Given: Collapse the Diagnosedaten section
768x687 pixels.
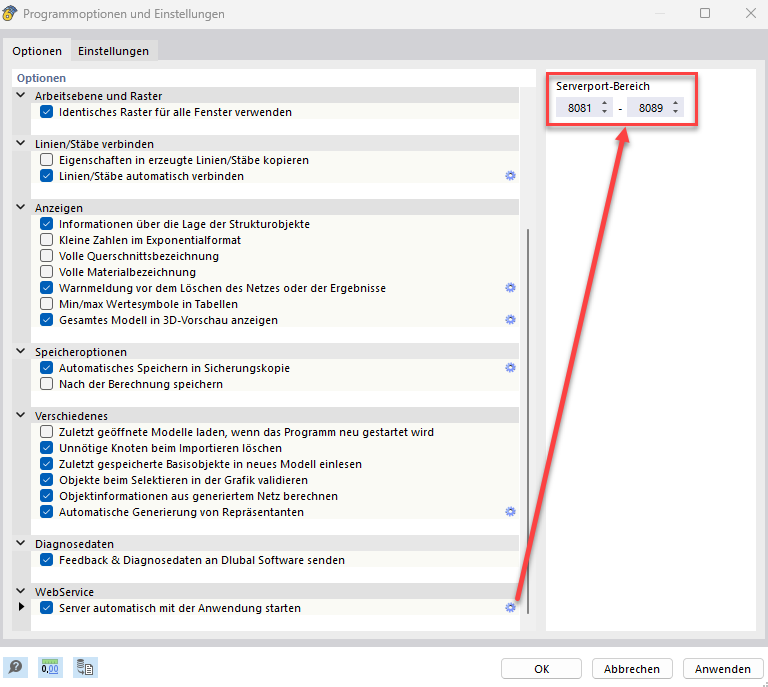Looking at the screenshot, I should 21,543.
